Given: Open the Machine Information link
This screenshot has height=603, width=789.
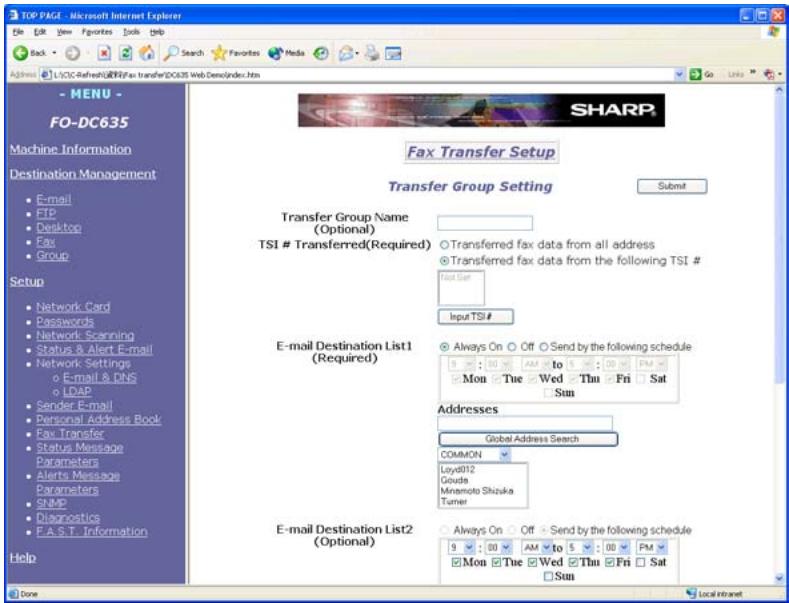Looking at the screenshot, I should coord(70,149).
